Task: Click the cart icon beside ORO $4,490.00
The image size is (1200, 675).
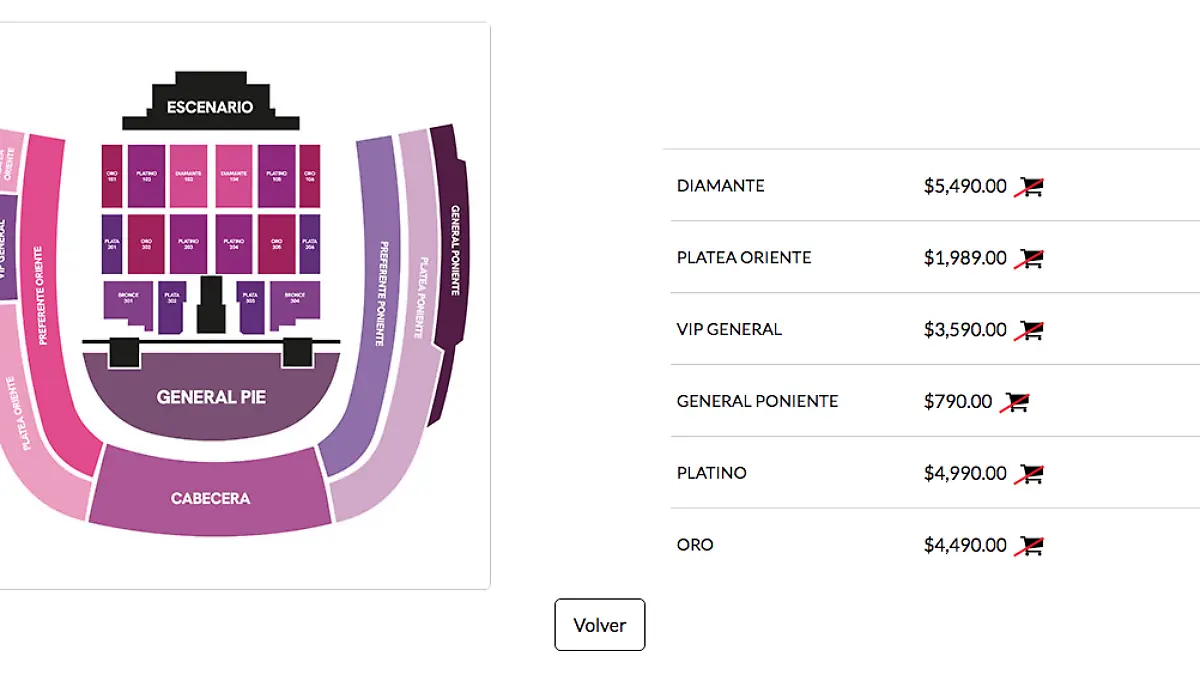Action: 1029,546
